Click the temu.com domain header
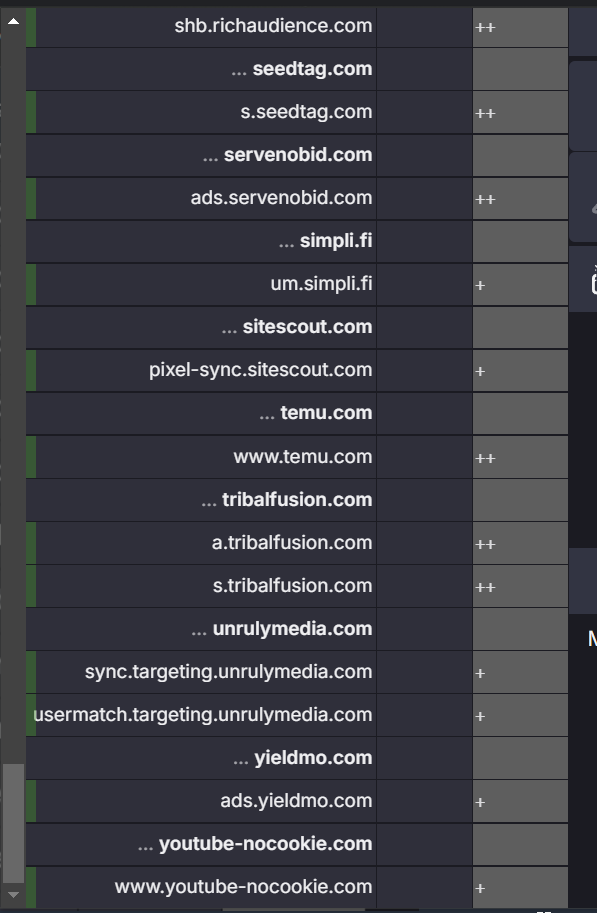Viewport: 597px width, 913px height. [x=201, y=413]
